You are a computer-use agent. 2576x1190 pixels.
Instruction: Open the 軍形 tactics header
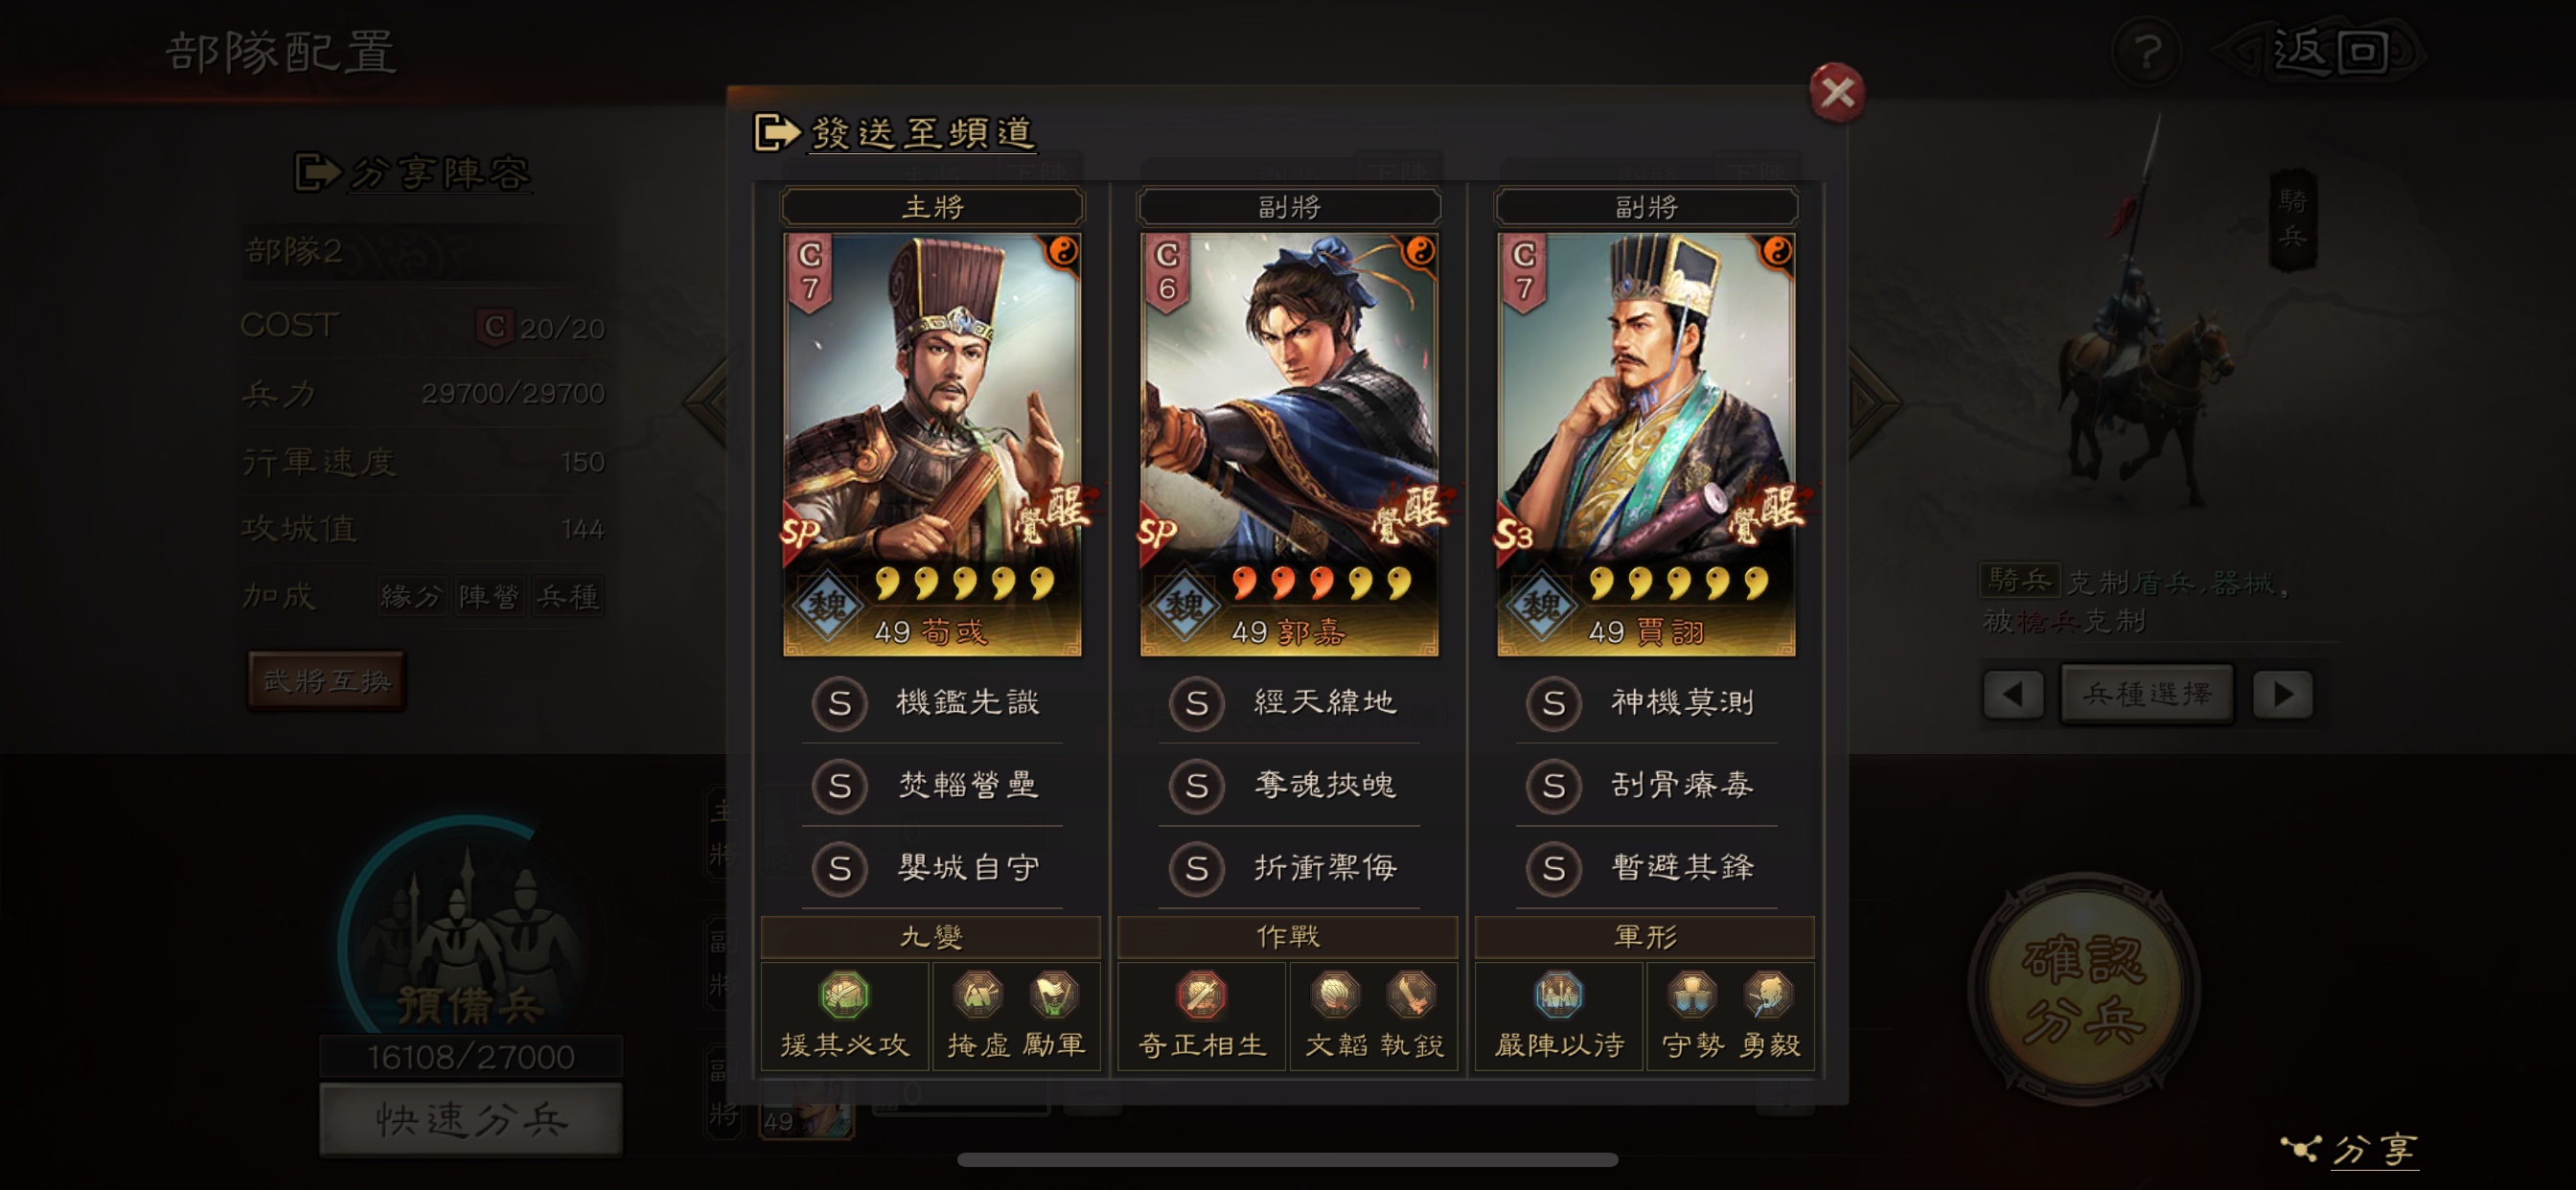tap(1645, 937)
